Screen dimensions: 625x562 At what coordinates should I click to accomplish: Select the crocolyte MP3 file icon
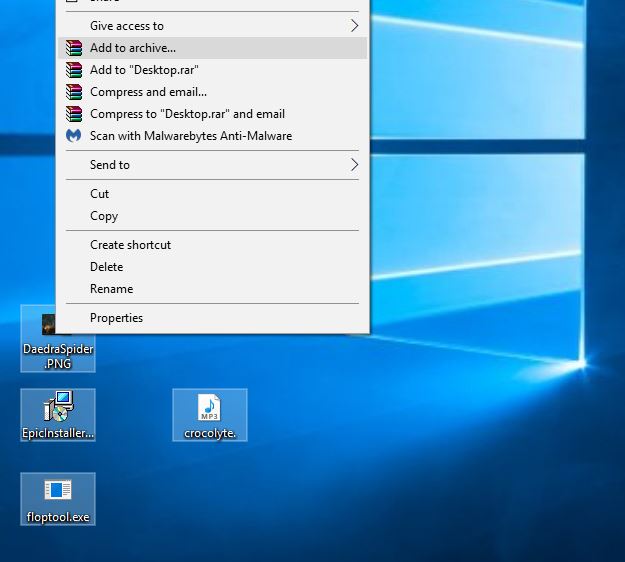click(x=209, y=407)
